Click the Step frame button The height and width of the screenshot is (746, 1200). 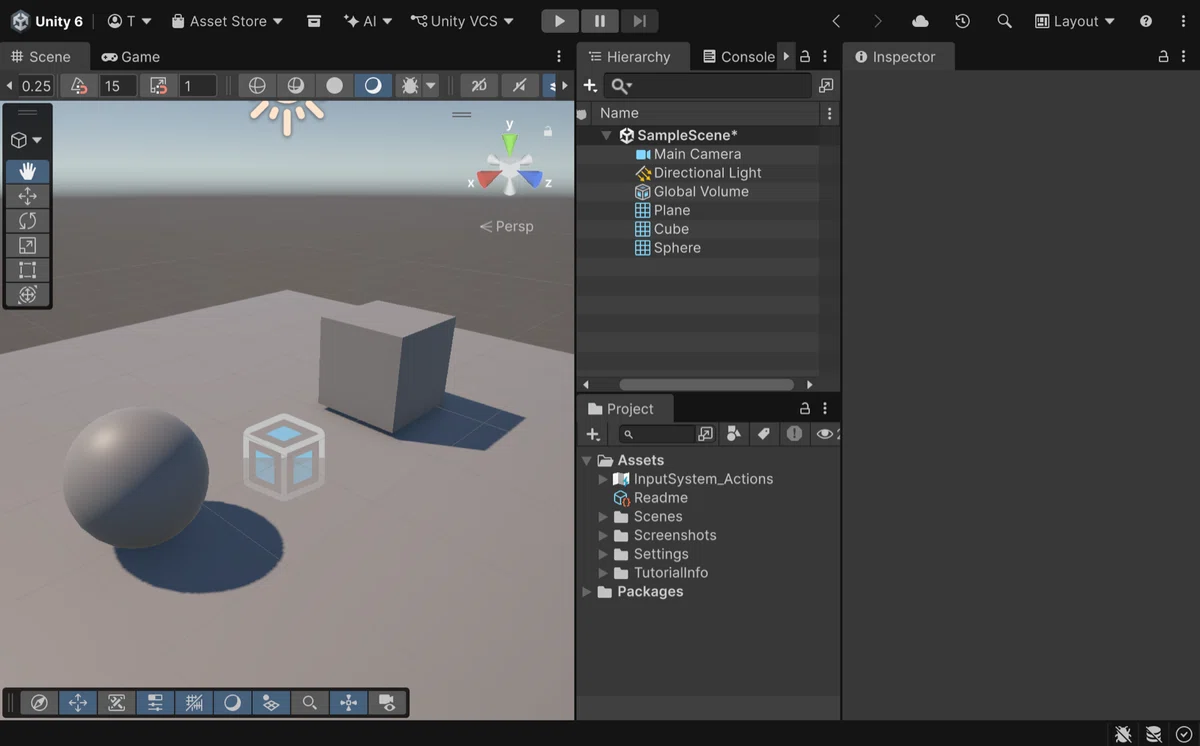pyautogui.click(x=638, y=21)
